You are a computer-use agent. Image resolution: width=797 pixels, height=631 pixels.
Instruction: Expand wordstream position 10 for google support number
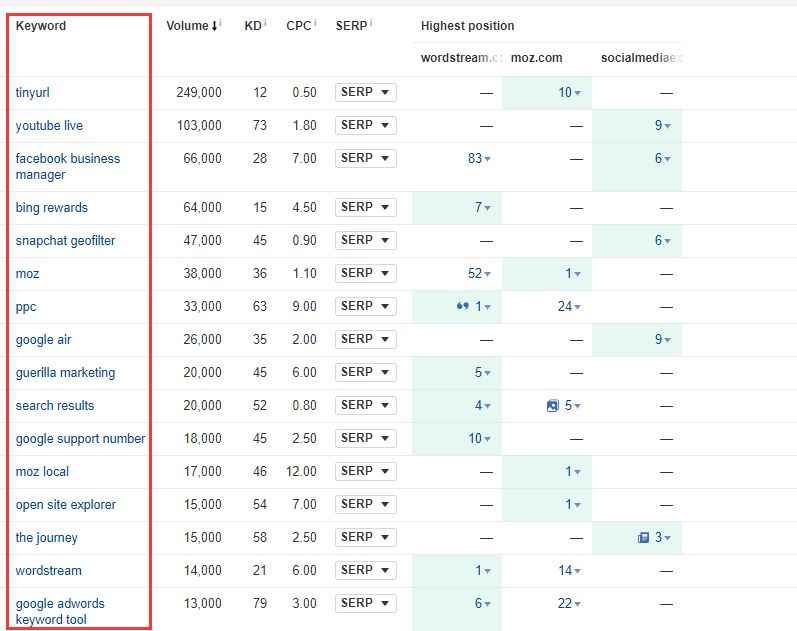(479, 438)
